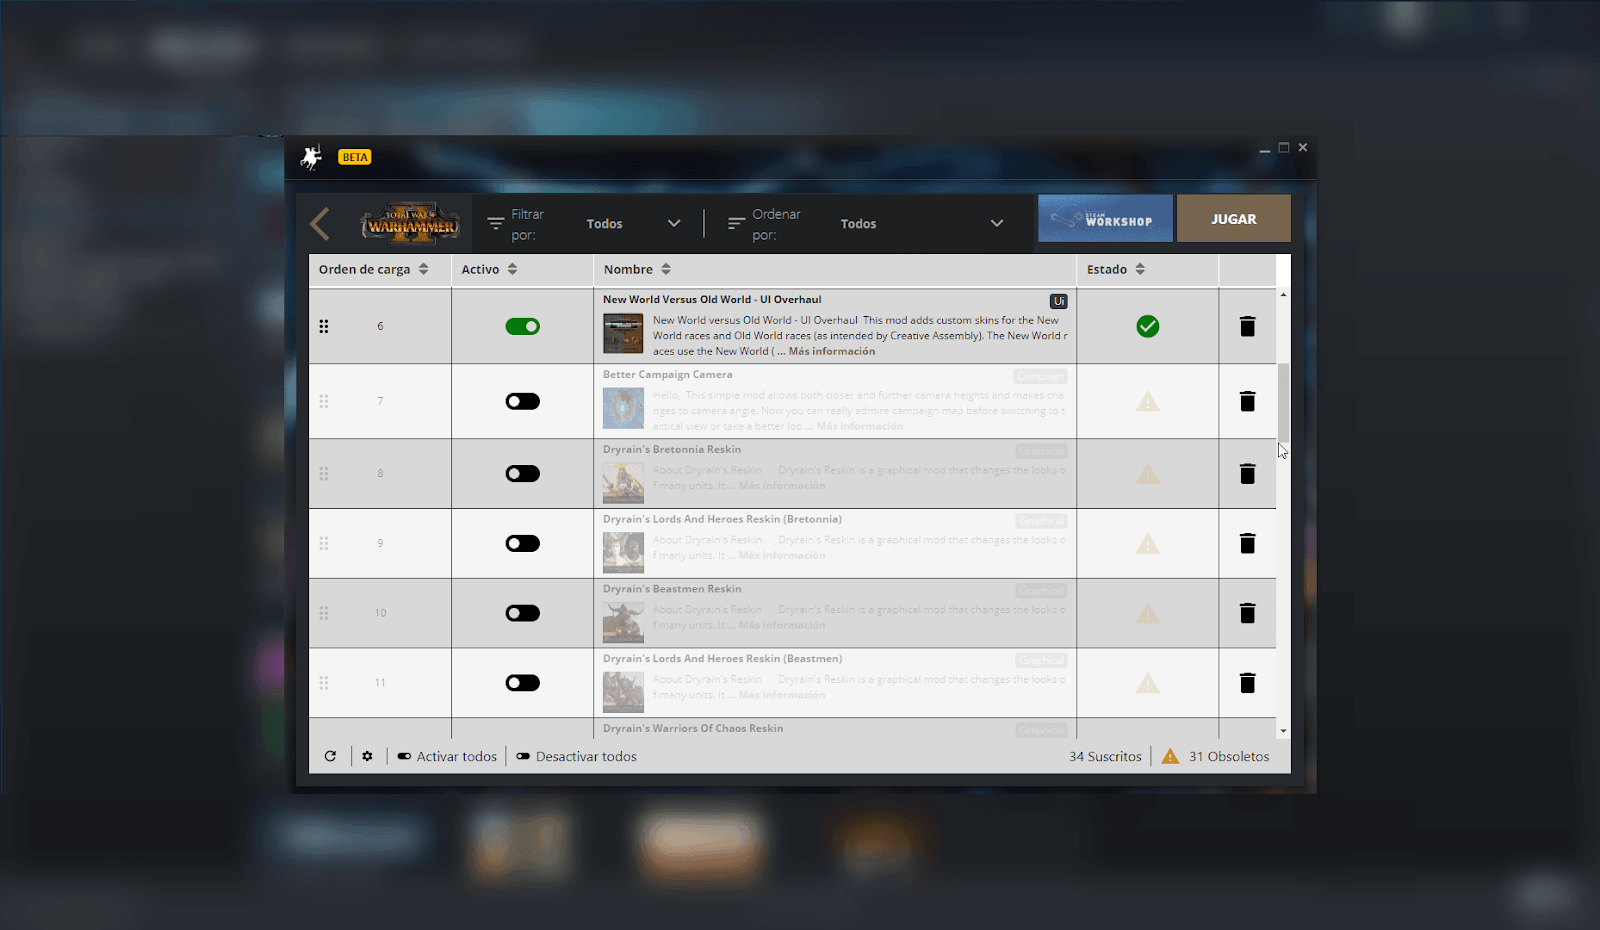
Task: Click Dryrain's Bretonnia Reskin thumbnail
Action: 623,483
